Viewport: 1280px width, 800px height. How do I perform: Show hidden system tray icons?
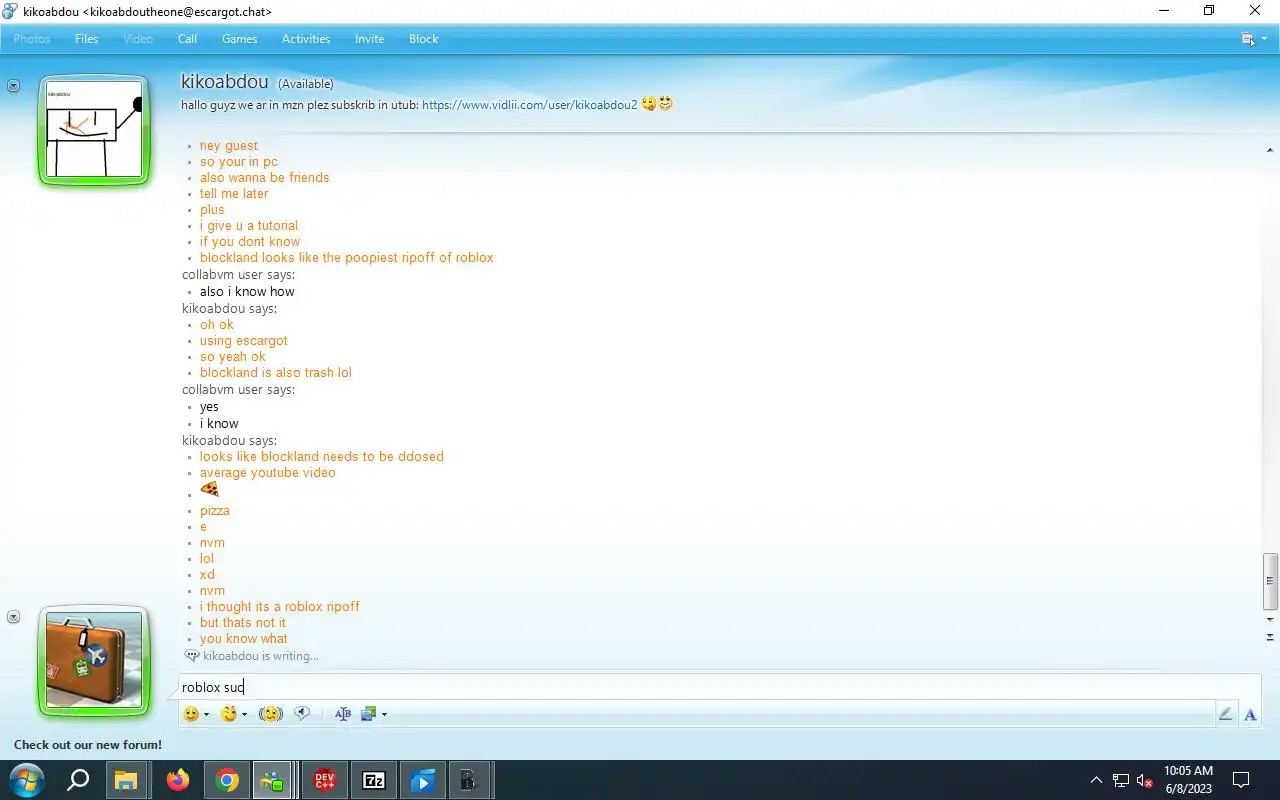click(1096, 780)
